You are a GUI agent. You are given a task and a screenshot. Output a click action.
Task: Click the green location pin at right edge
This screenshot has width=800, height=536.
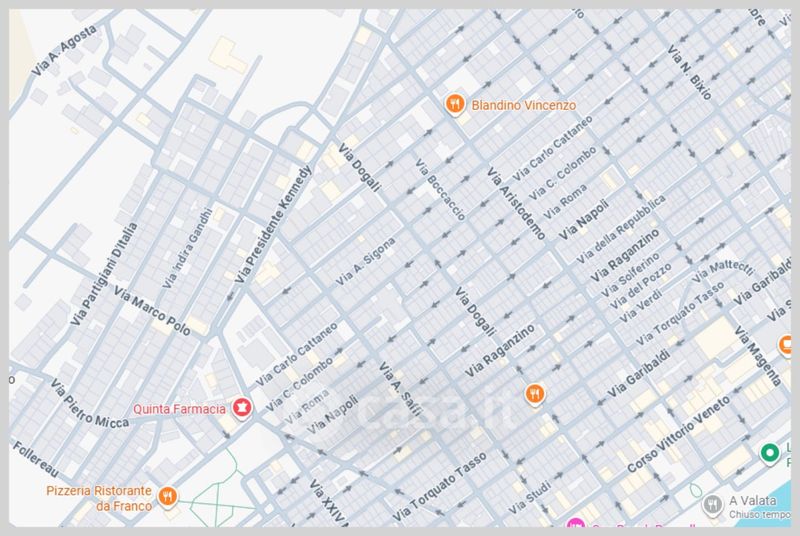click(769, 454)
